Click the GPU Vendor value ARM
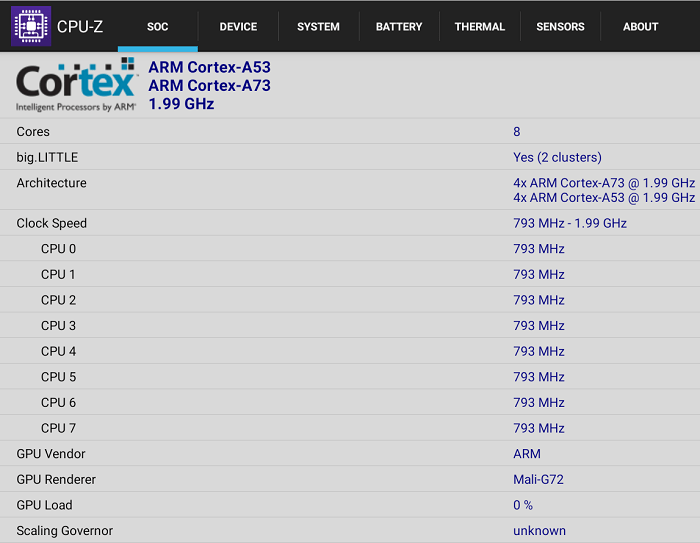The height and width of the screenshot is (543, 700). coord(527,454)
